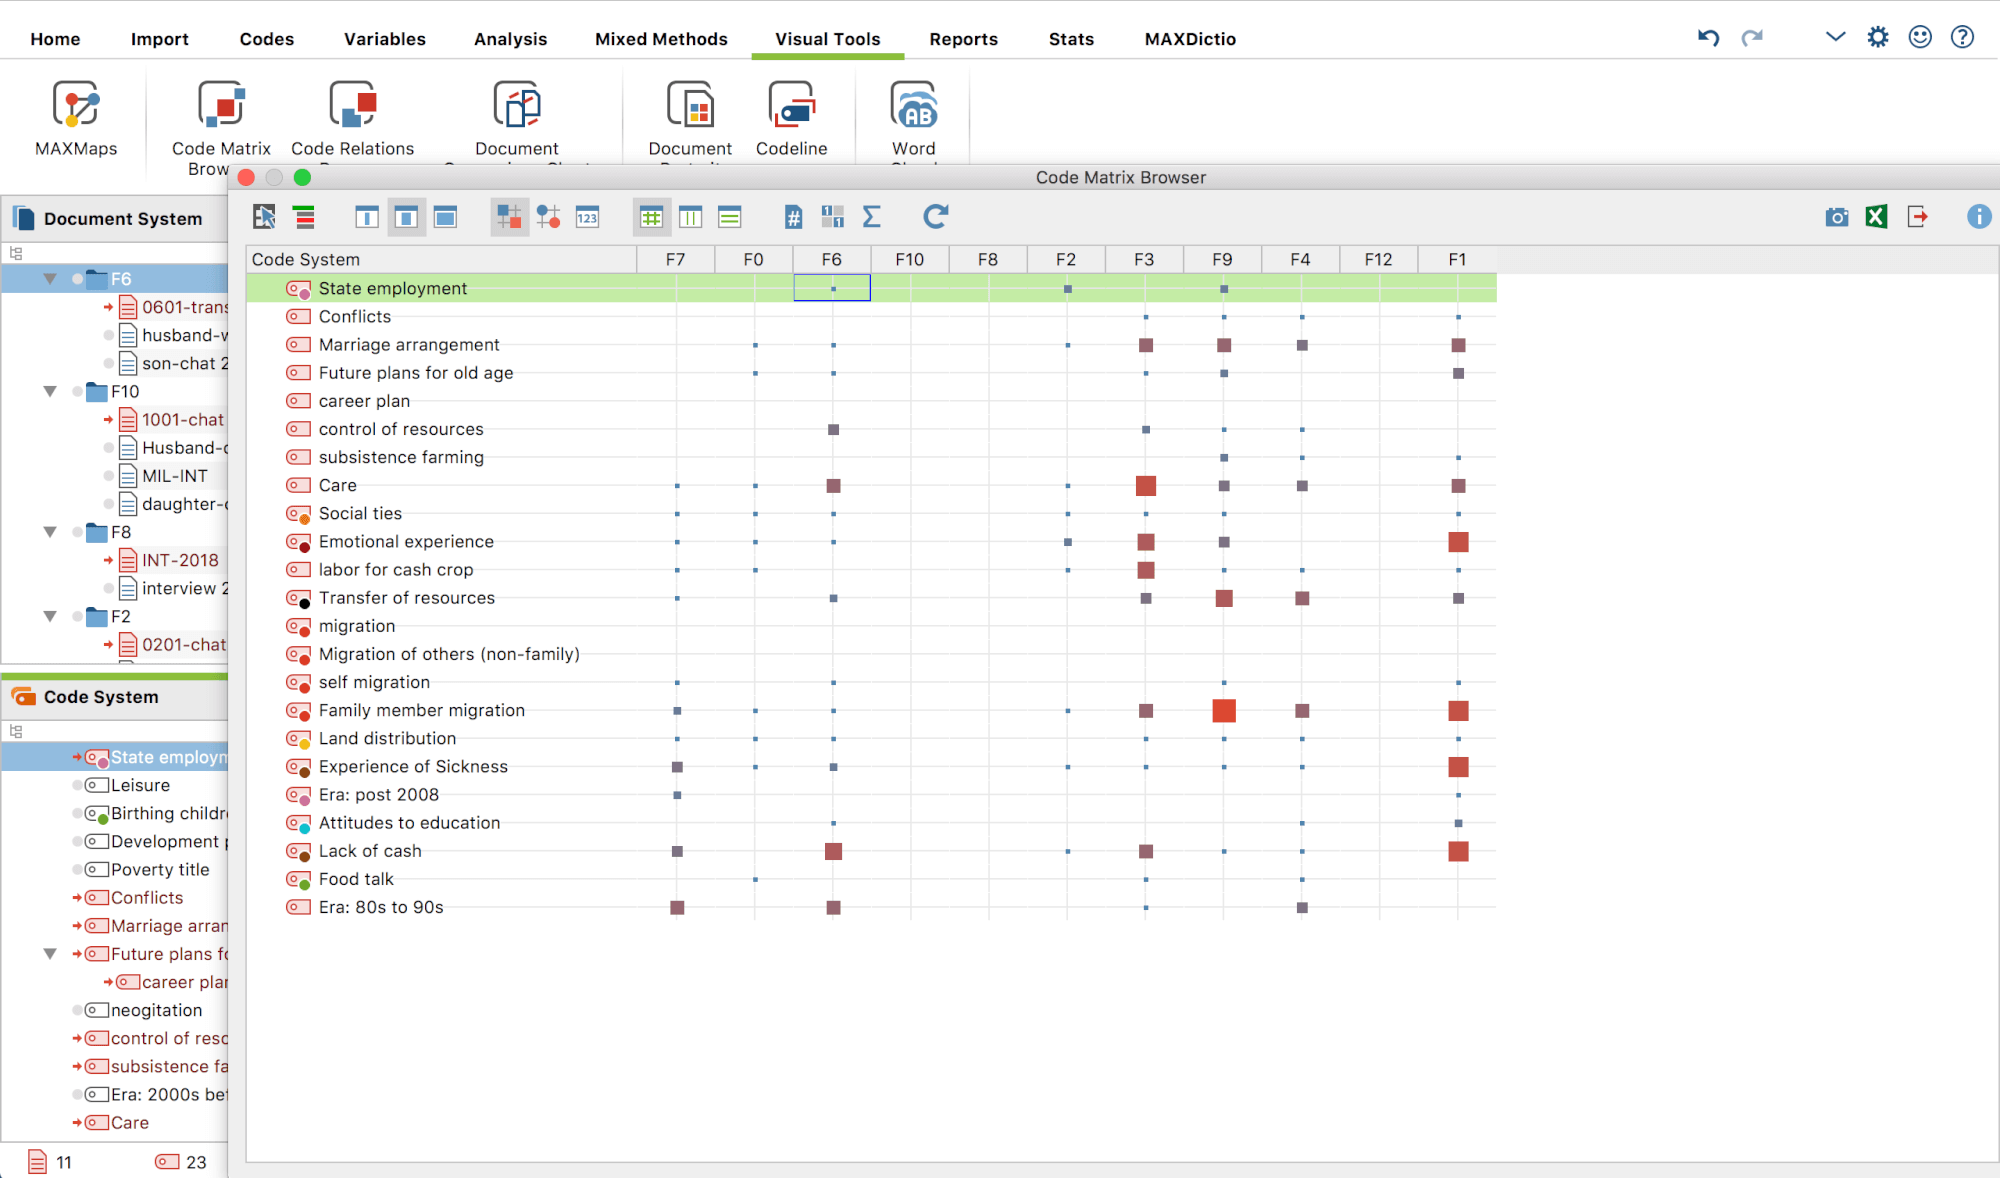Expand the ribbon collapse chevron
This screenshot has width=2000, height=1178.
[x=1835, y=37]
